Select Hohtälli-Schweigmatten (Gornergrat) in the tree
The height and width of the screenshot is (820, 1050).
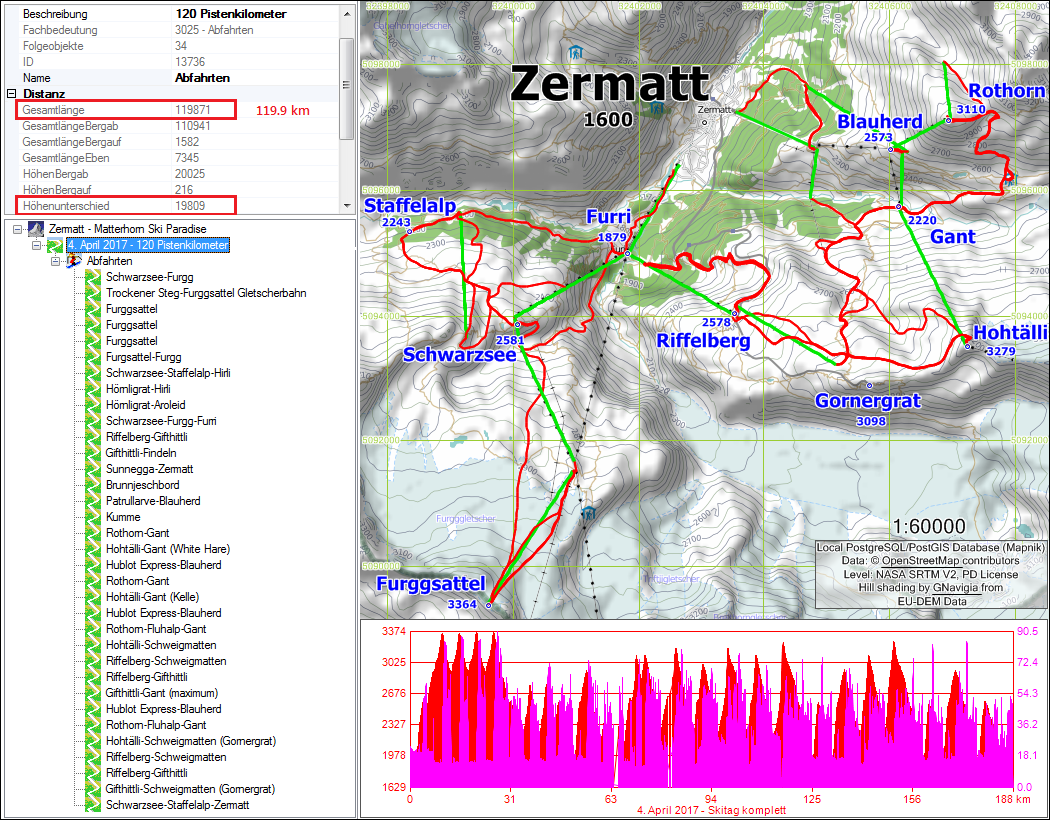pyautogui.click(x=191, y=741)
